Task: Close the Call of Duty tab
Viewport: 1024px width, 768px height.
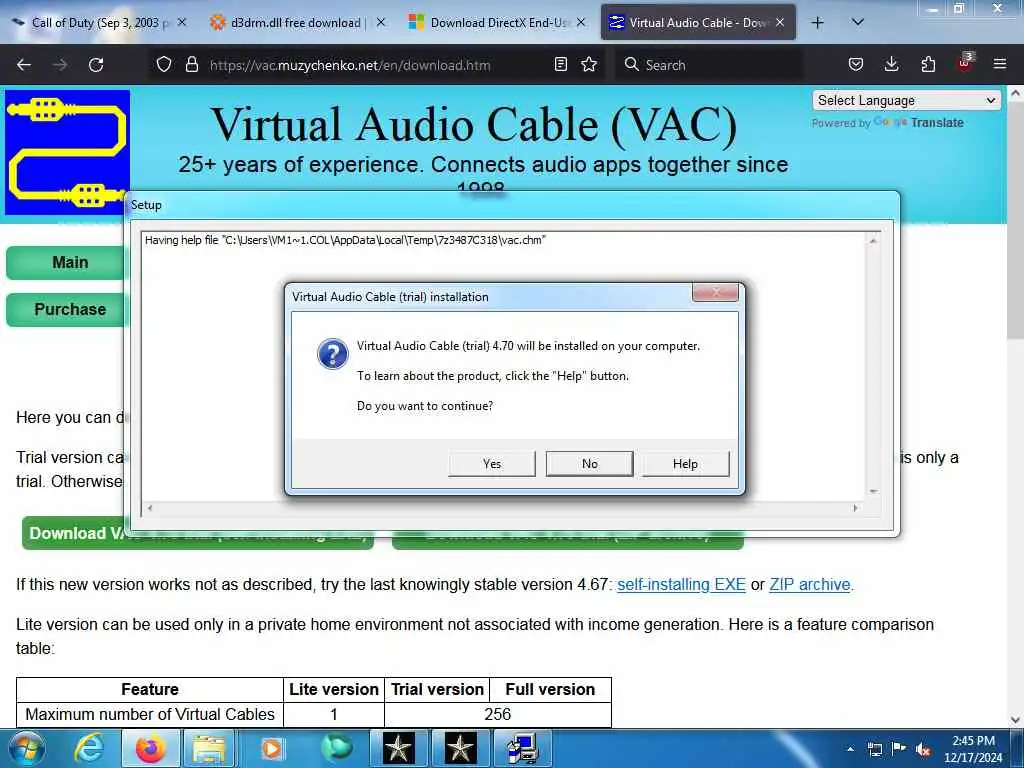Action: 182,22
